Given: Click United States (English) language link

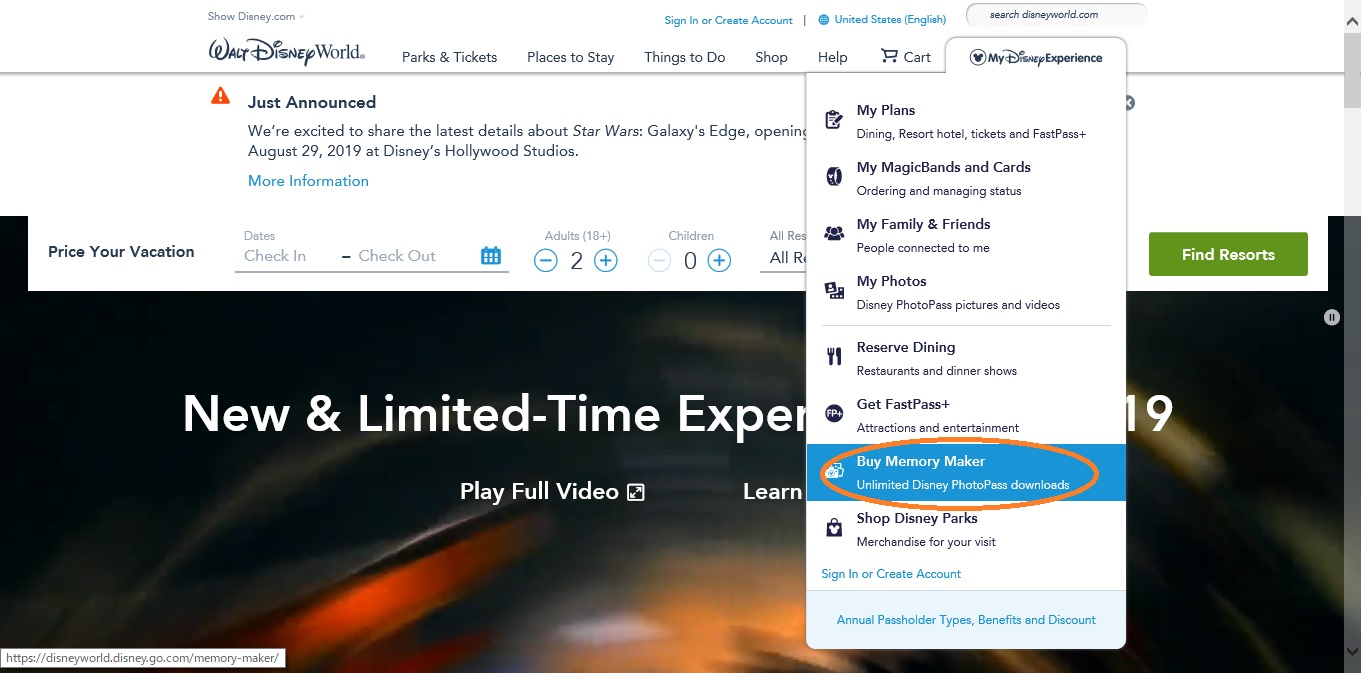Looking at the screenshot, I should (890, 19).
